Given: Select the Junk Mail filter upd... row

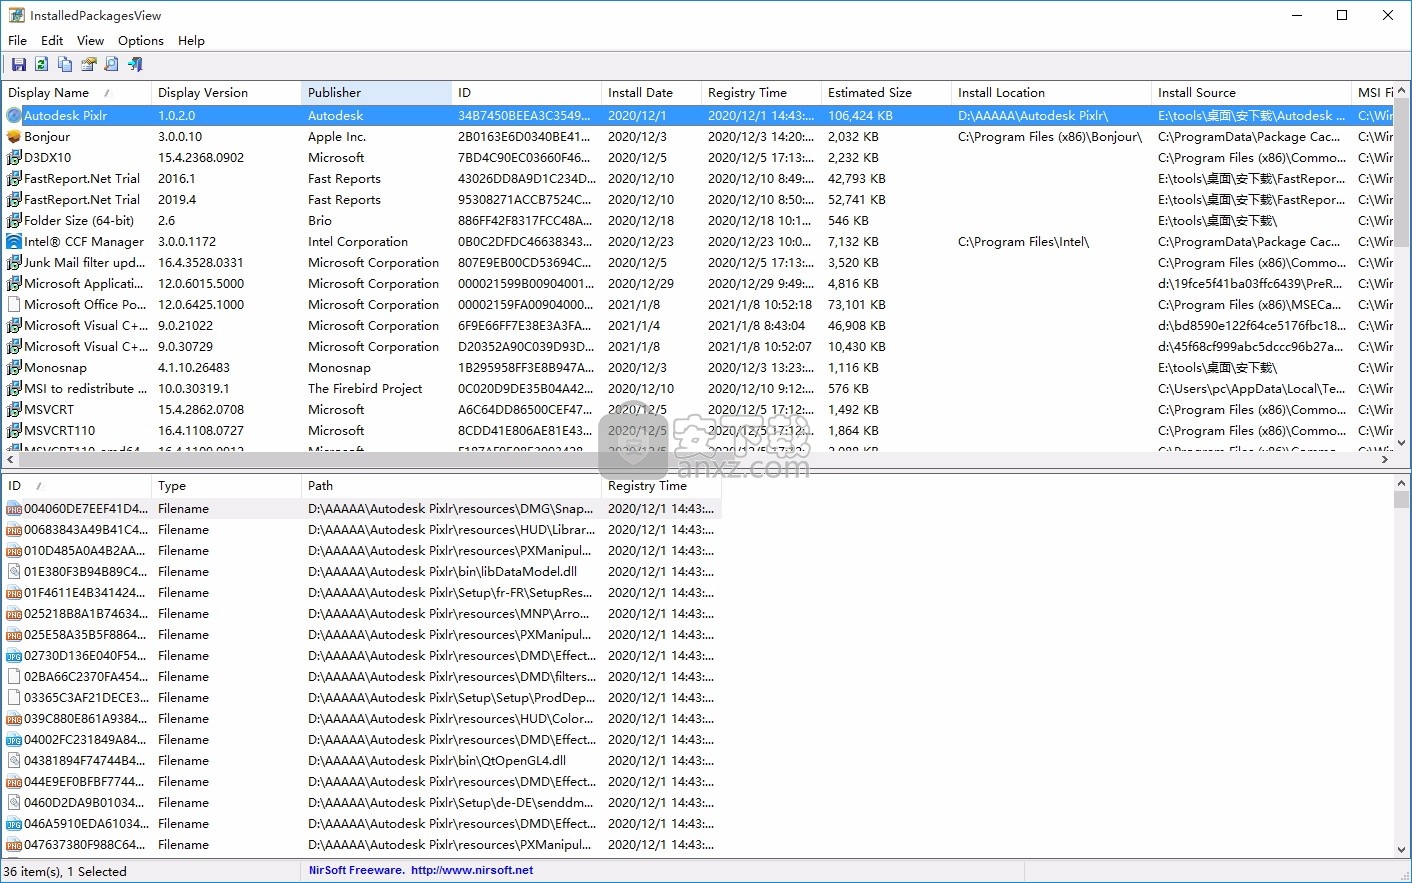Looking at the screenshot, I should (698, 263).
